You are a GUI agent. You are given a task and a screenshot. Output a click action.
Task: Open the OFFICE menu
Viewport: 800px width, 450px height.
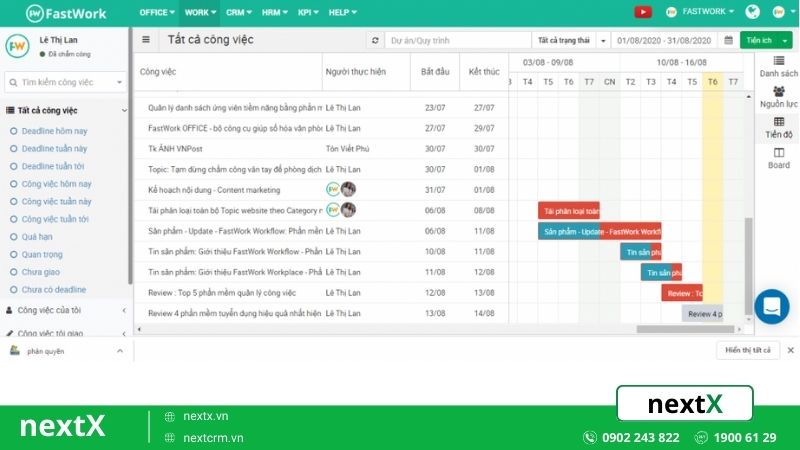(x=157, y=12)
